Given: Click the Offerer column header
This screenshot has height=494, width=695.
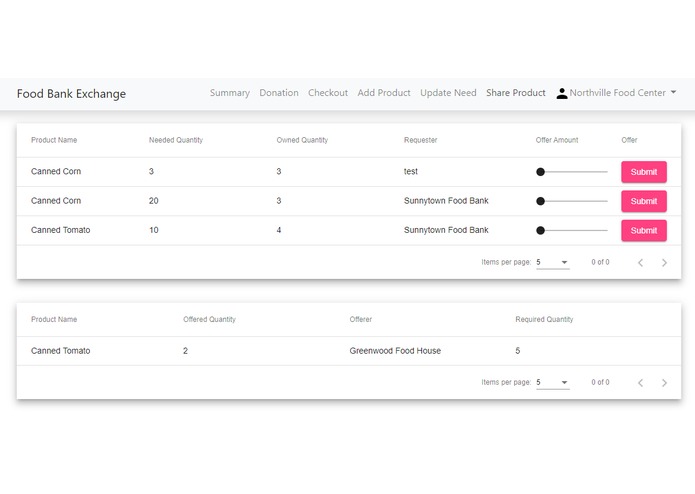Looking at the screenshot, I should pyautogui.click(x=360, y=319).
